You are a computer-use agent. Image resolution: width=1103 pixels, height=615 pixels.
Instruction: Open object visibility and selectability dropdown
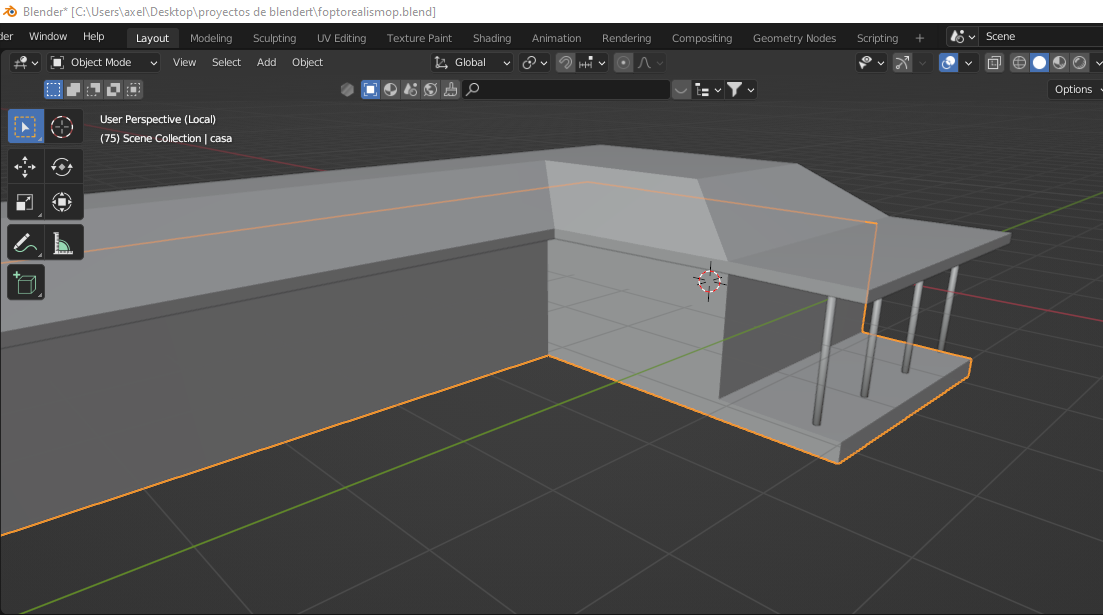871,63
